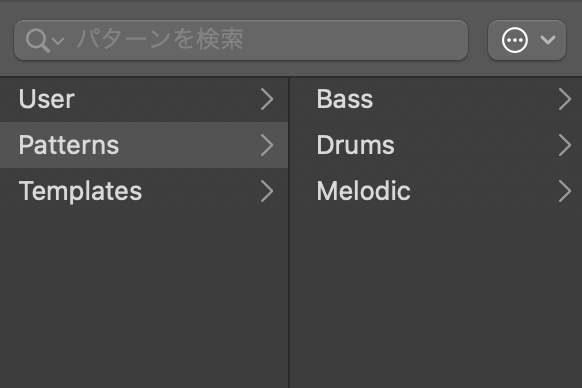Expand the Templates row chevron
This screenshot has width=582, height=388.
pyautogui.click(x=267, y=191)
